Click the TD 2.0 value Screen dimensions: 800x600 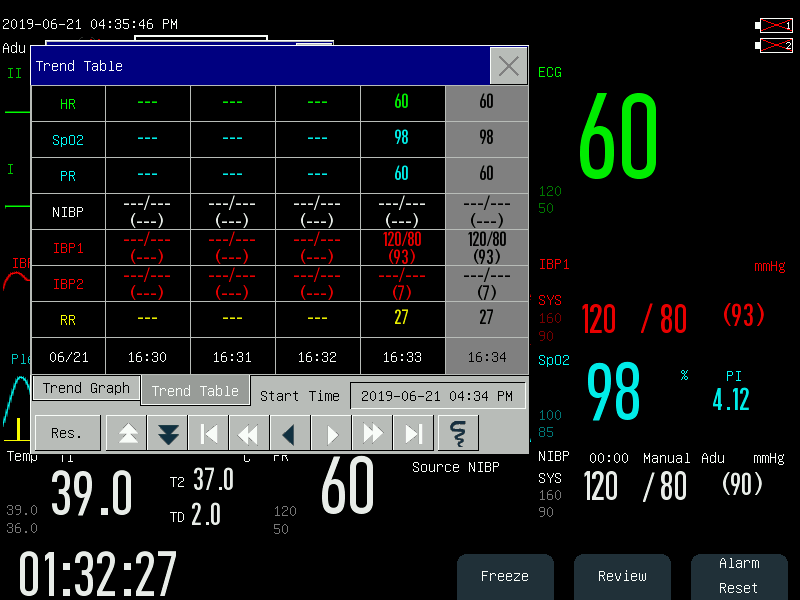tap(206, 515)
